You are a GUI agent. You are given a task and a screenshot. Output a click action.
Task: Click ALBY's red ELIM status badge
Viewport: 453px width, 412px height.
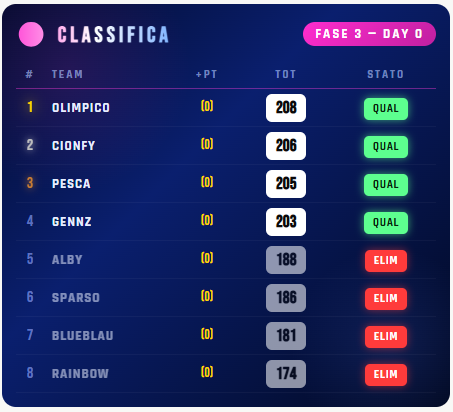tap(386, 261)
